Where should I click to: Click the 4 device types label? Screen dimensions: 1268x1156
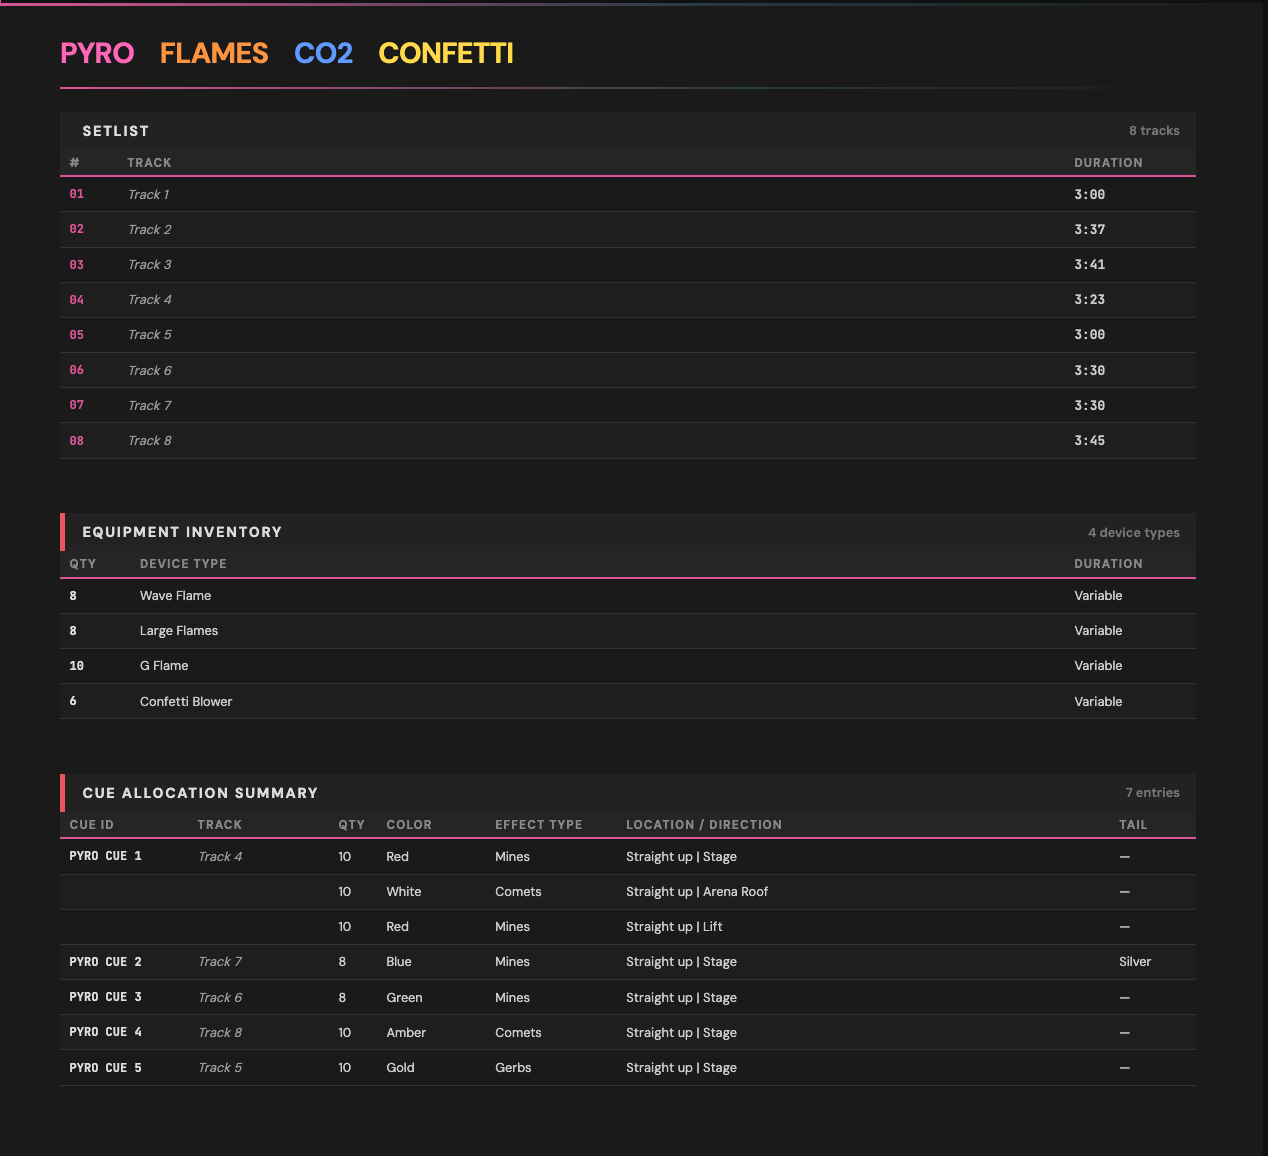pyautogui.click(x=1134, y=532)
